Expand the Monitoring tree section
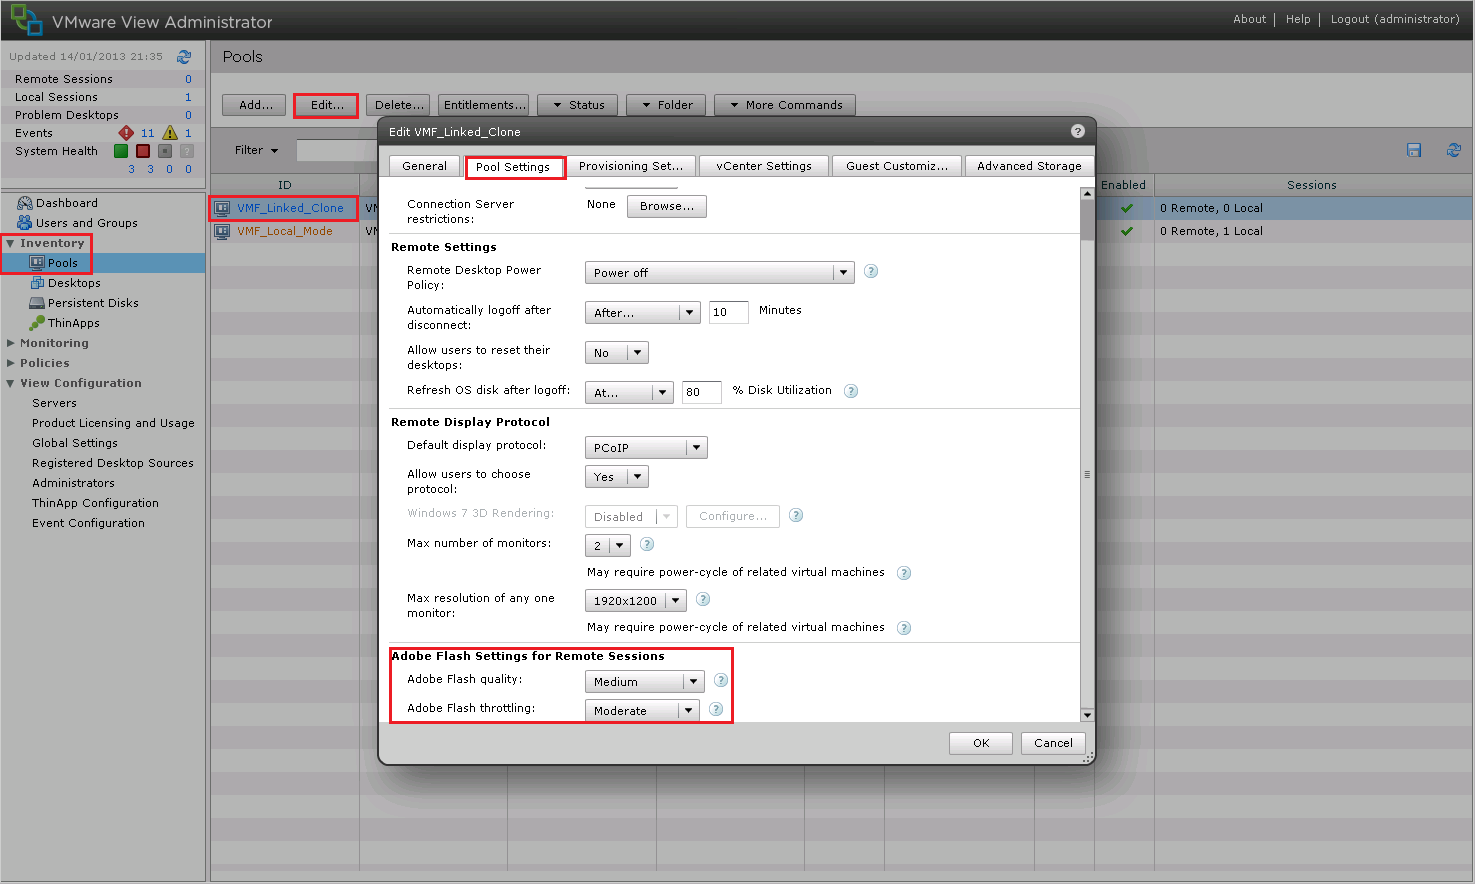The image size is (1475, 884). [11, 343]
